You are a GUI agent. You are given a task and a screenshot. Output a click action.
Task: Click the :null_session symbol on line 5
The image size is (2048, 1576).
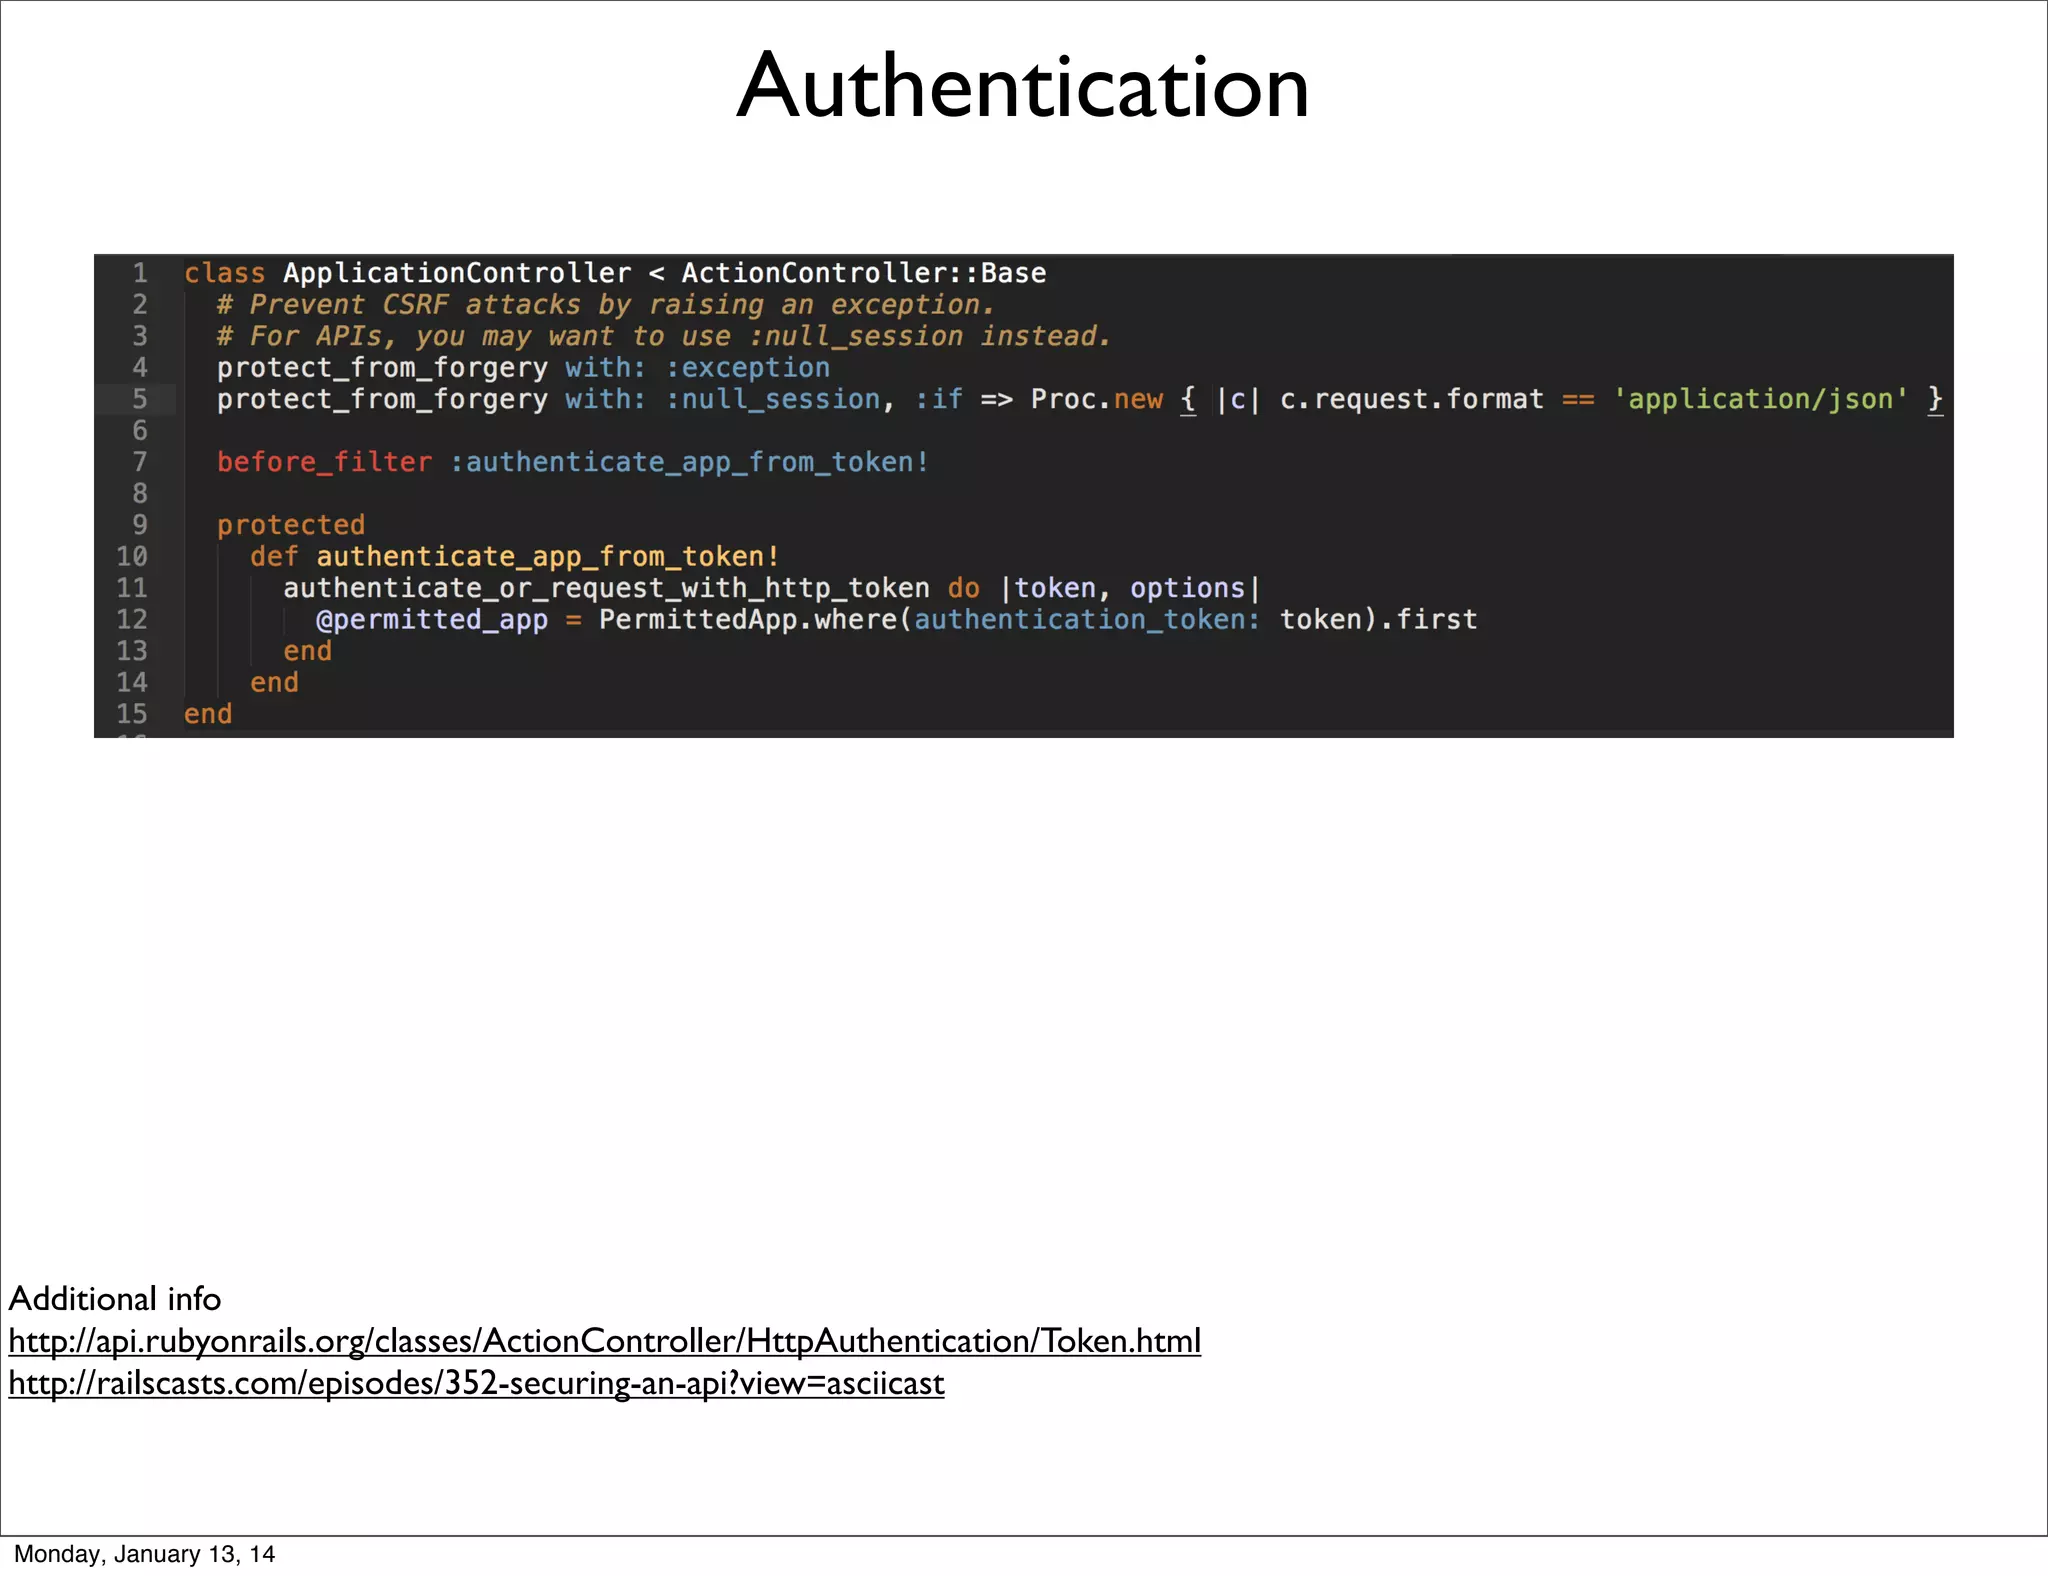[x=773, y=399]
